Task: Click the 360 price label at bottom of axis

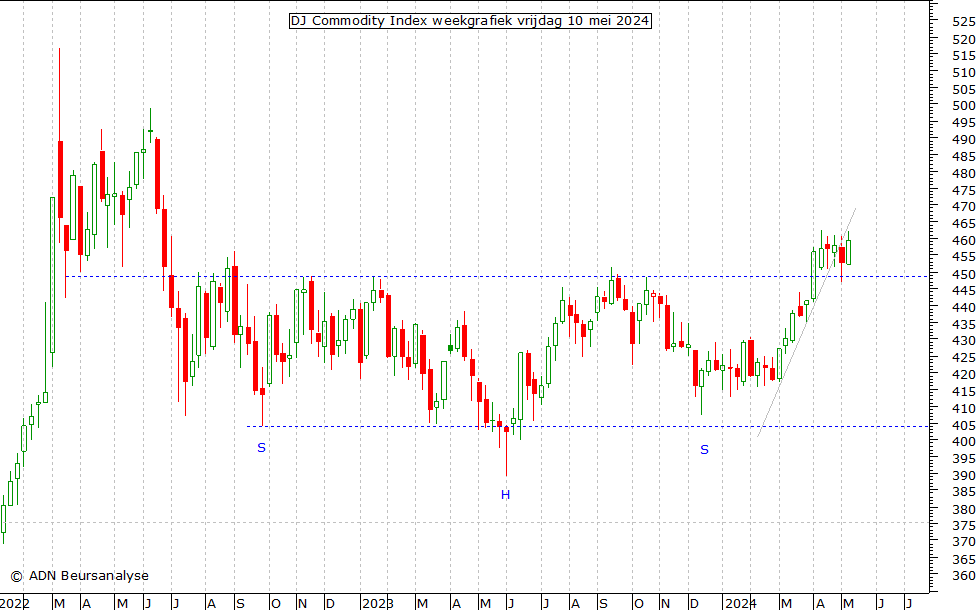Action: point(964,576)
